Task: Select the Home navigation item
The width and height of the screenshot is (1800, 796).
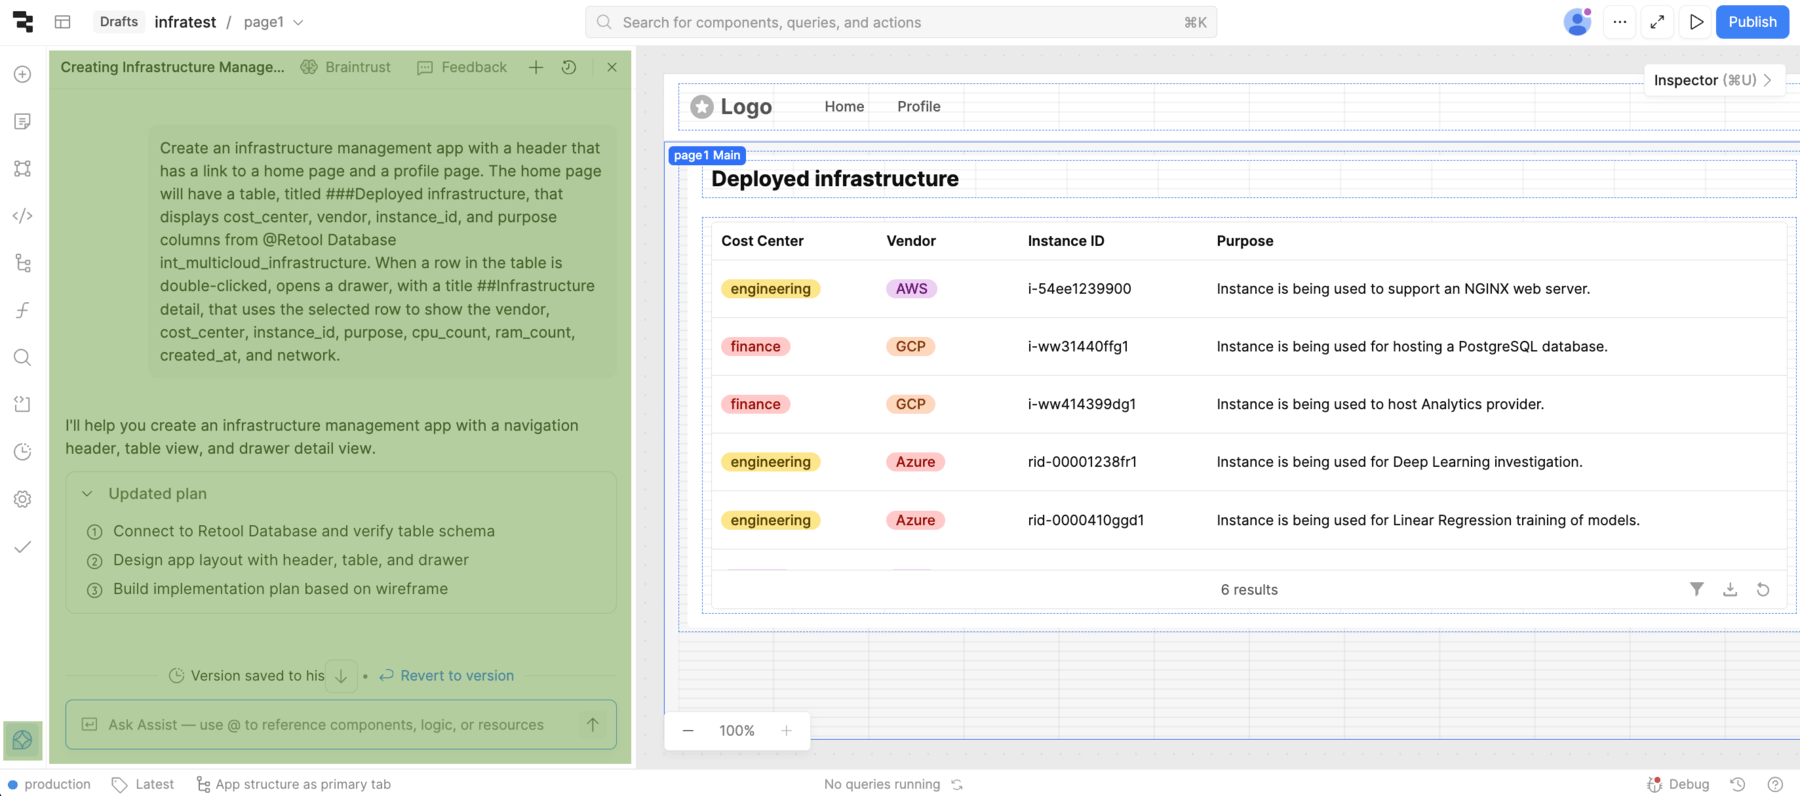Action: [844, 107]
